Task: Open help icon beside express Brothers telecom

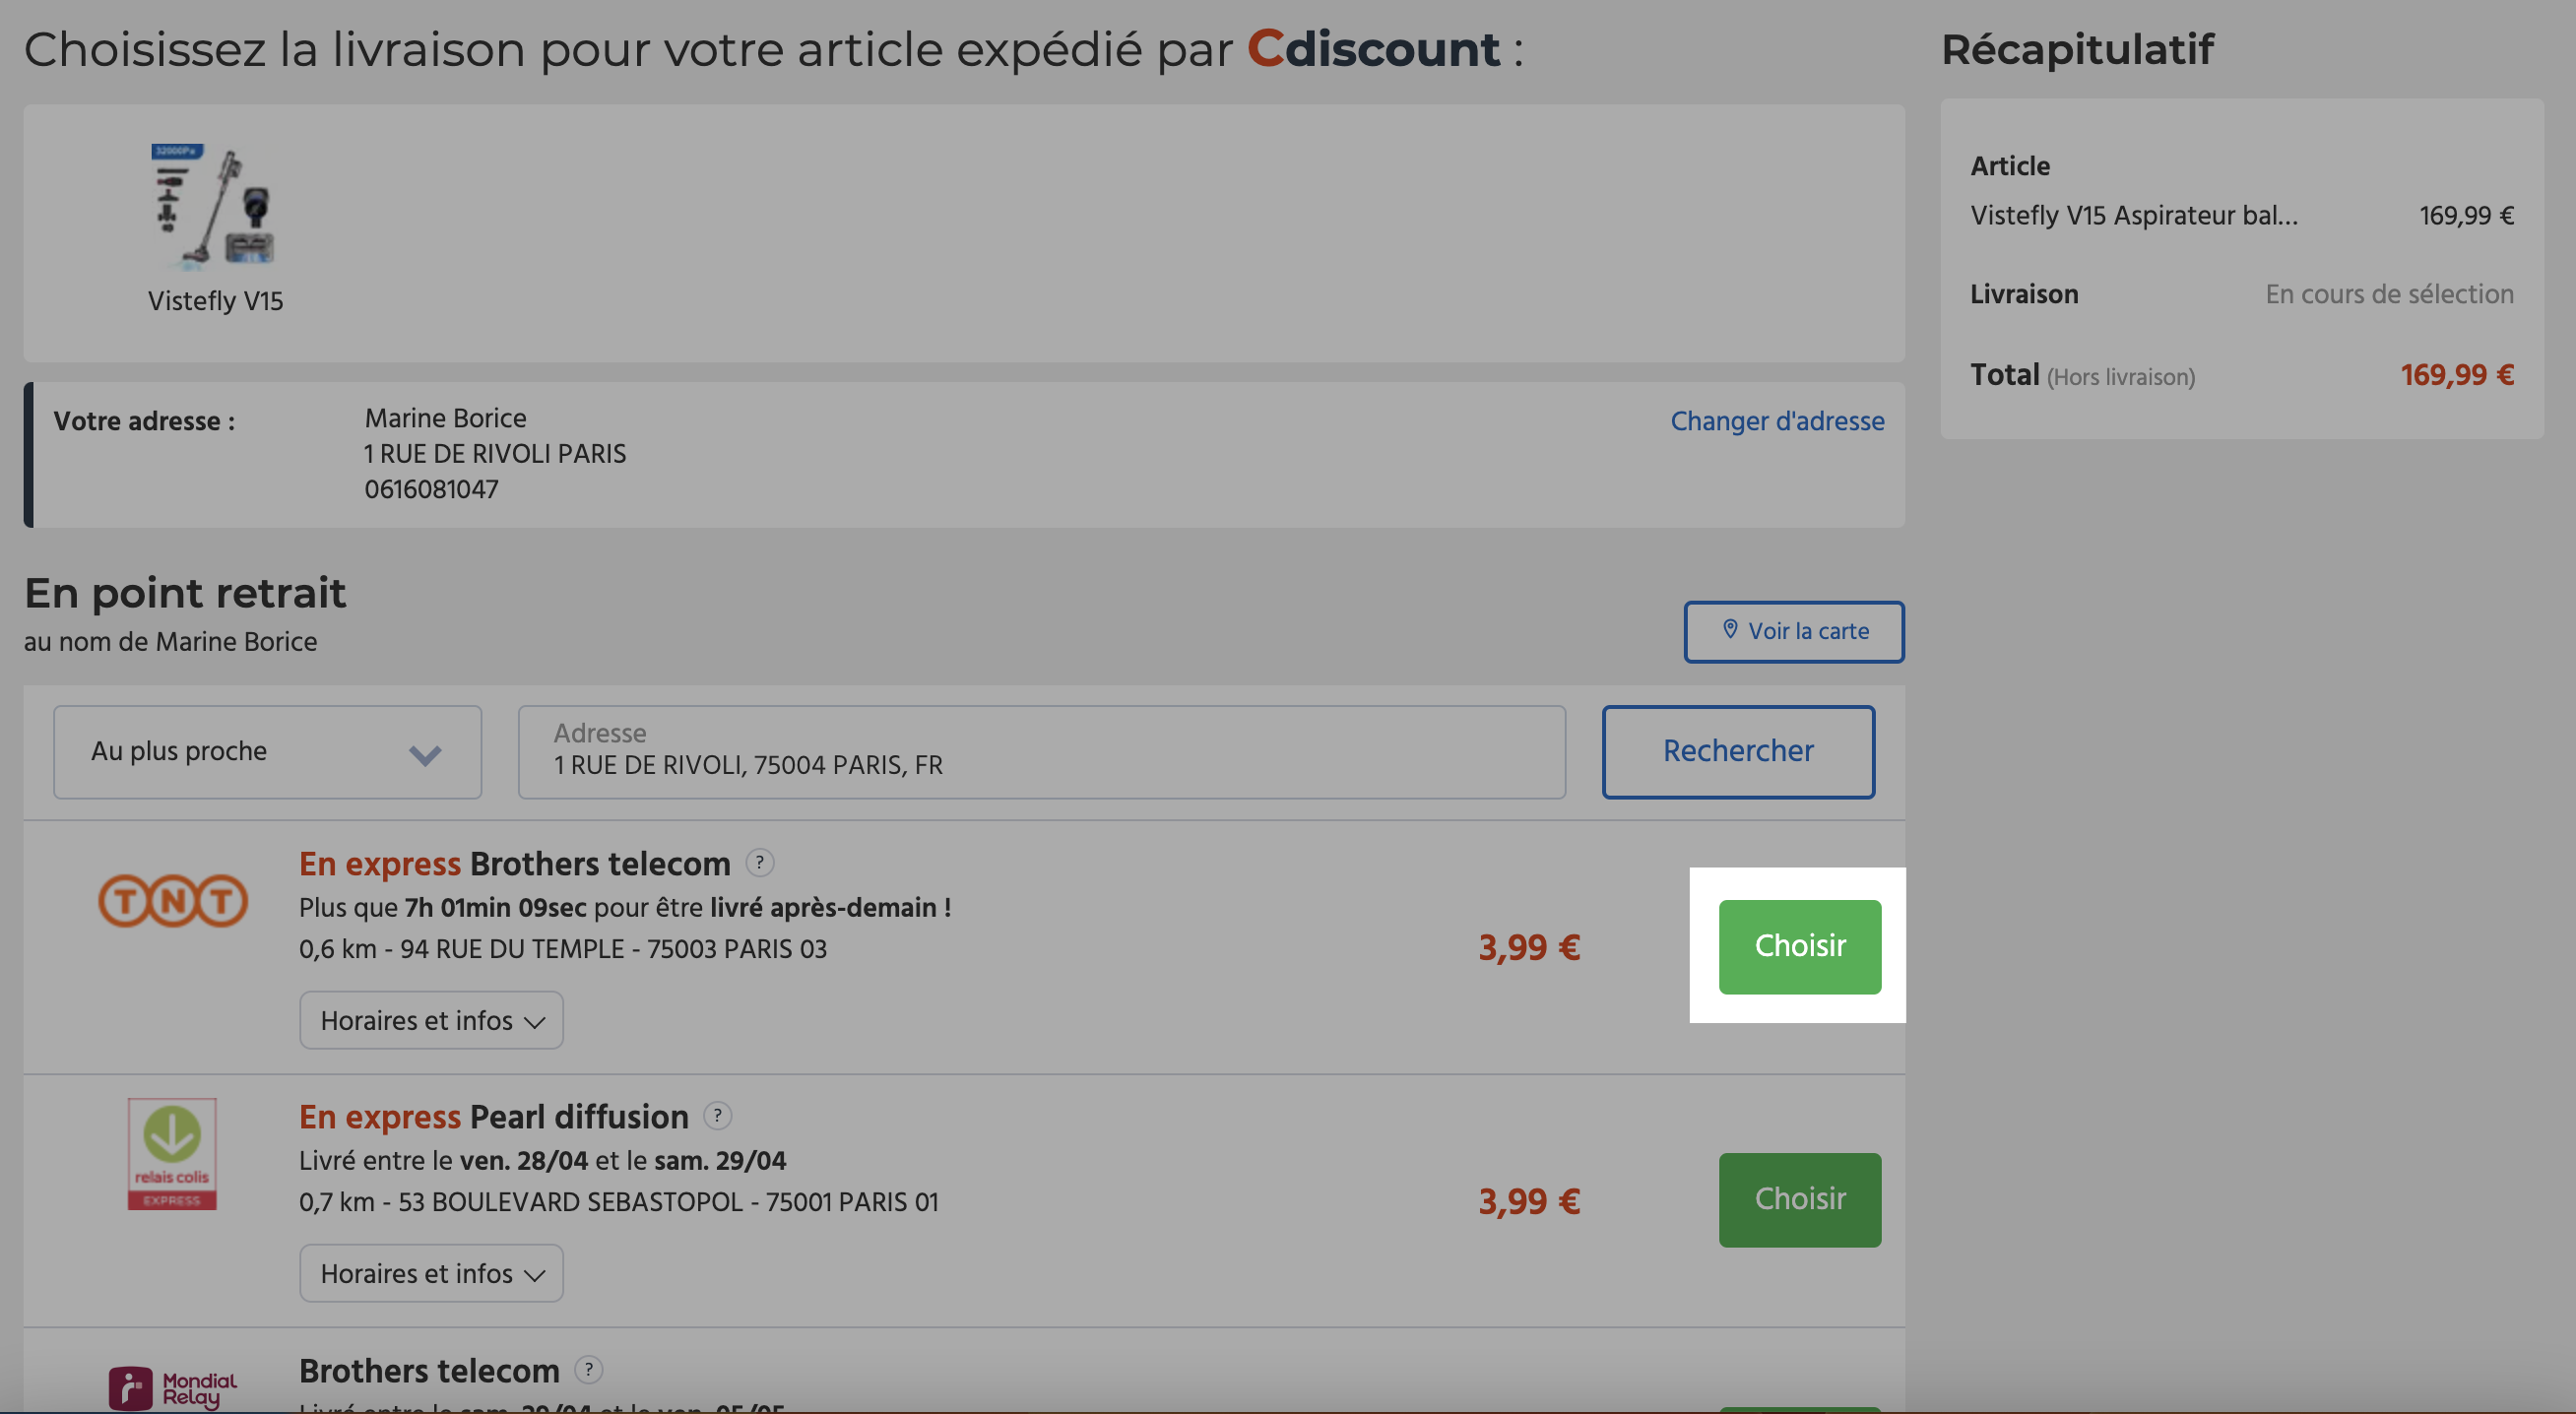Action: [x=760, y=862]
